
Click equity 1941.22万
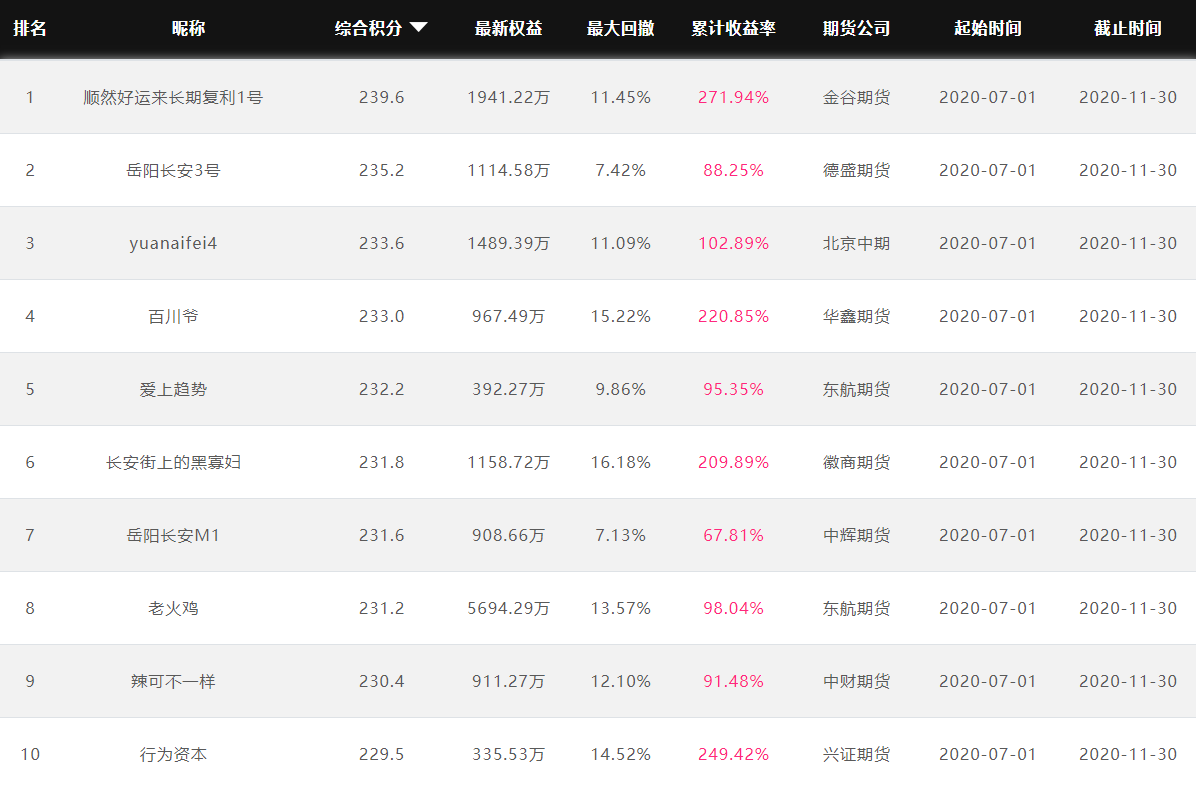508,98
